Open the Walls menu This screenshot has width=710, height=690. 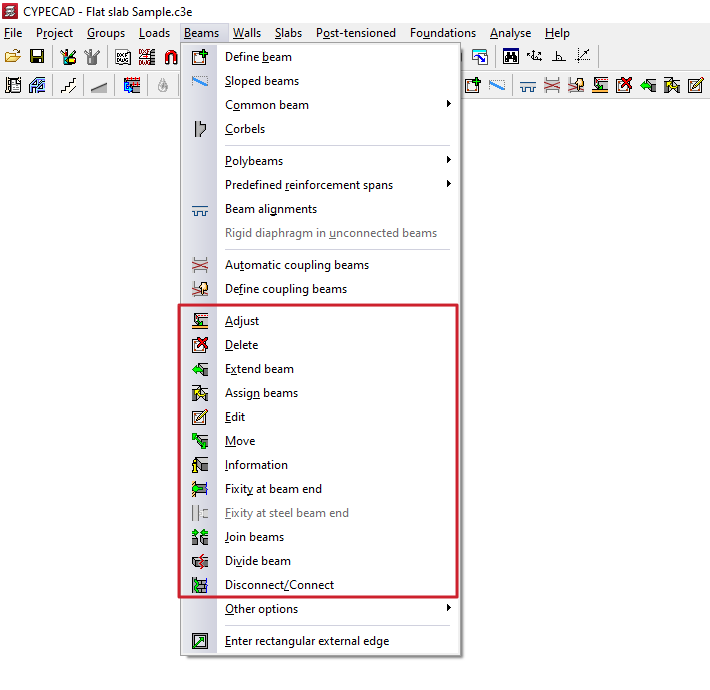[x=247, y=33]
